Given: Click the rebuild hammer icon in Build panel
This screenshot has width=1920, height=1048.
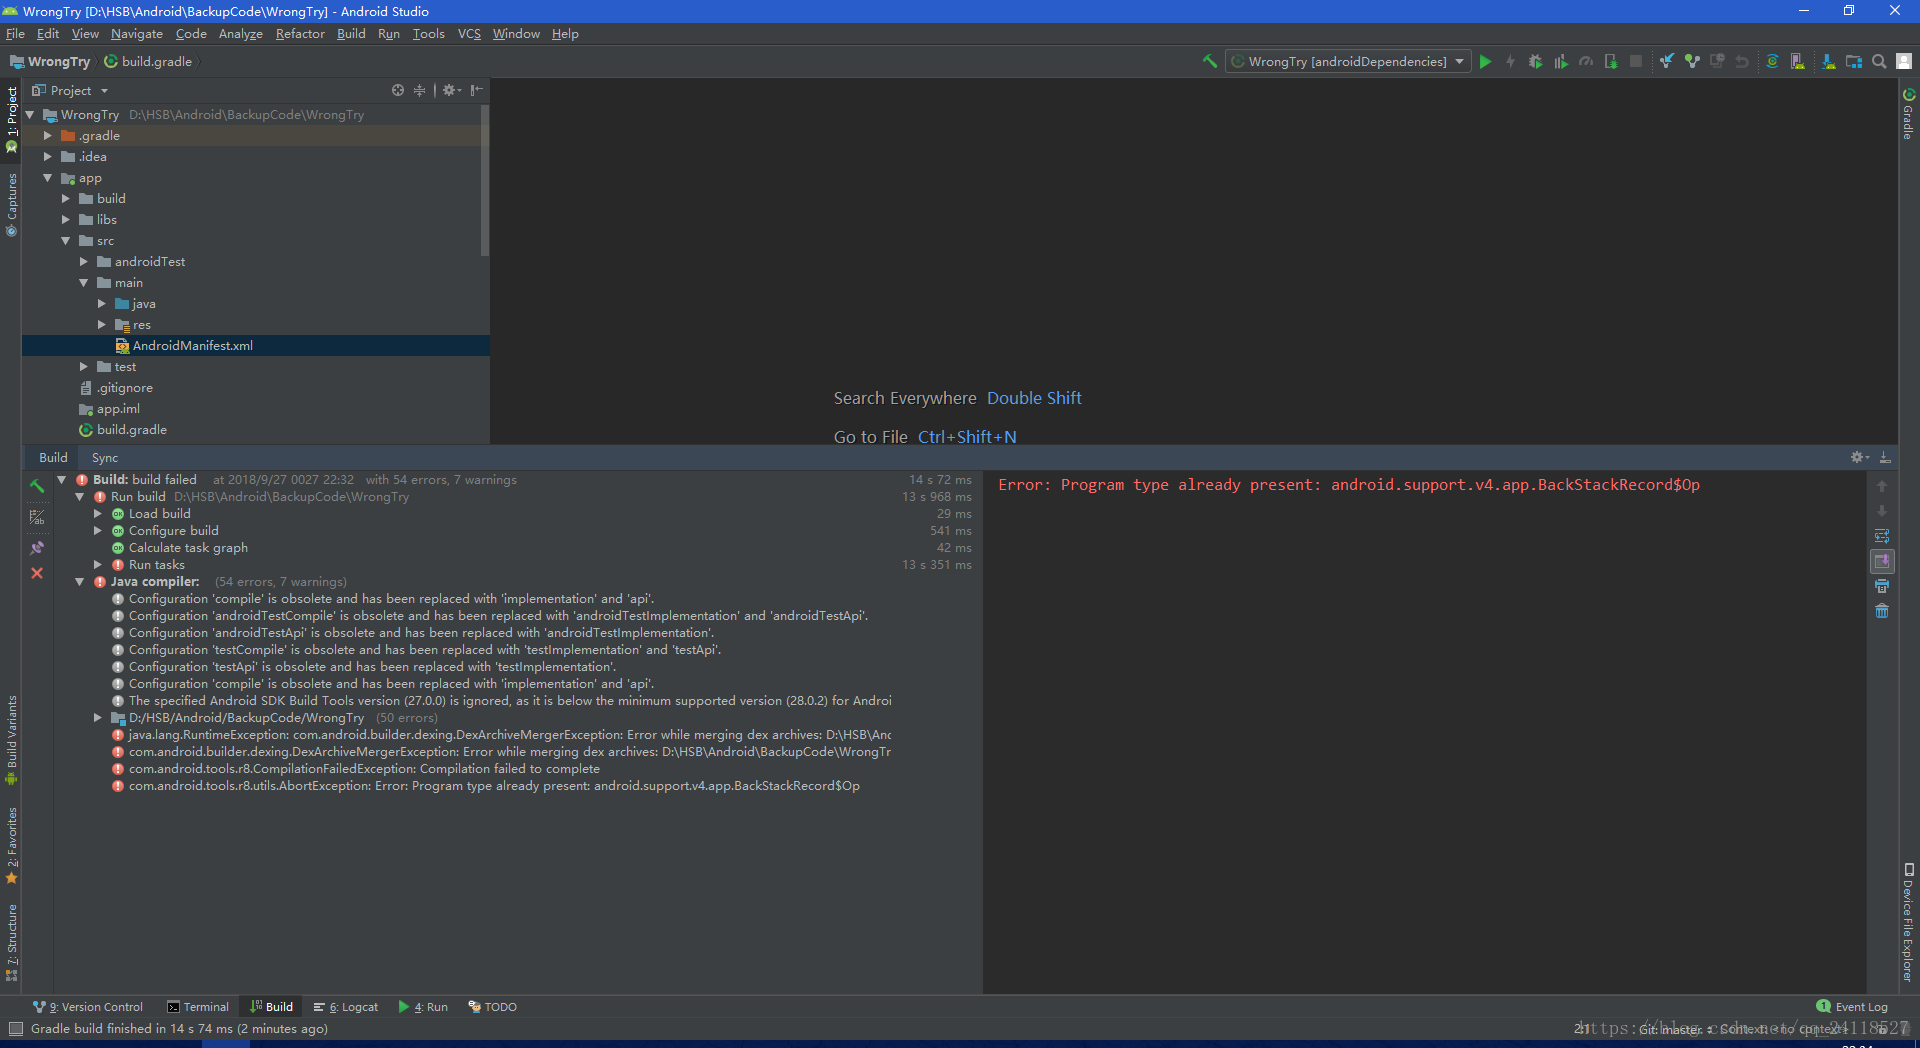Looking at the screenshot, I should coord(37,485).
